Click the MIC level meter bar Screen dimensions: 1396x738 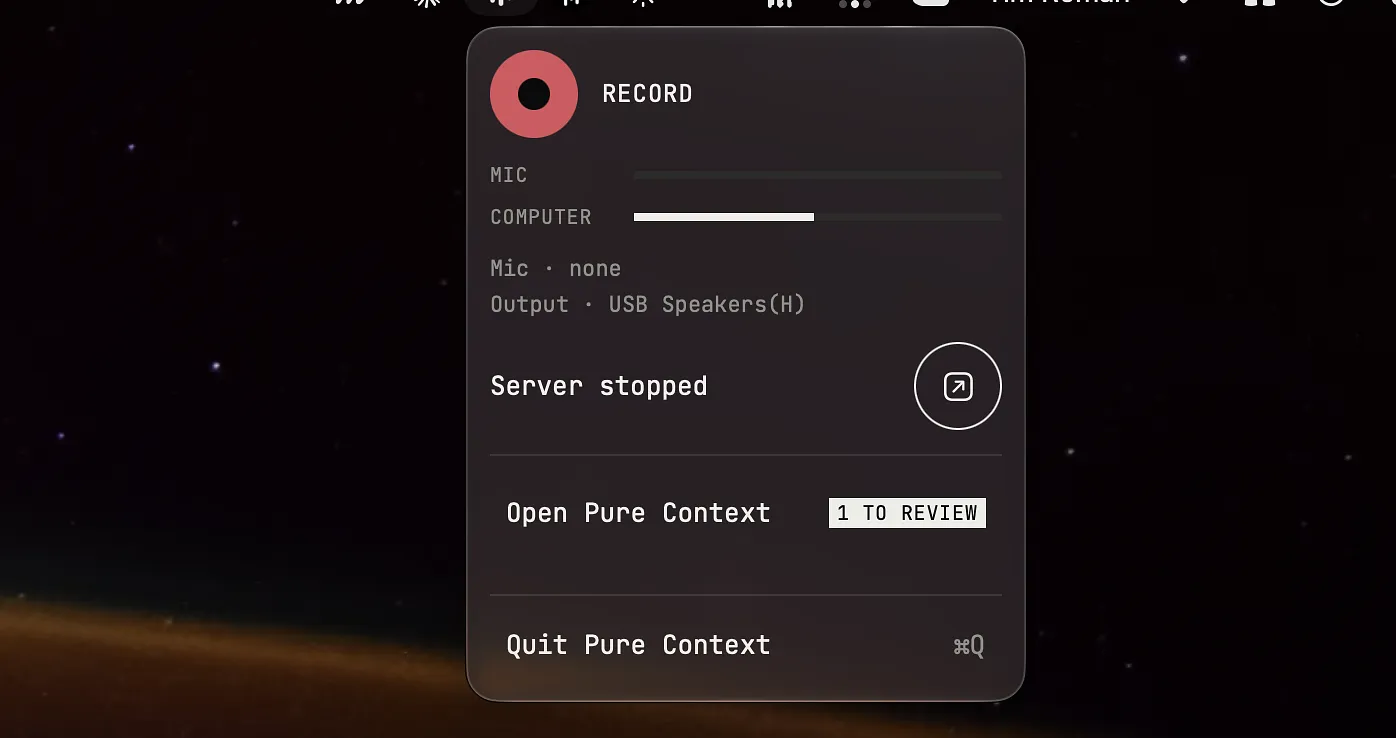(x=818, y=175)
